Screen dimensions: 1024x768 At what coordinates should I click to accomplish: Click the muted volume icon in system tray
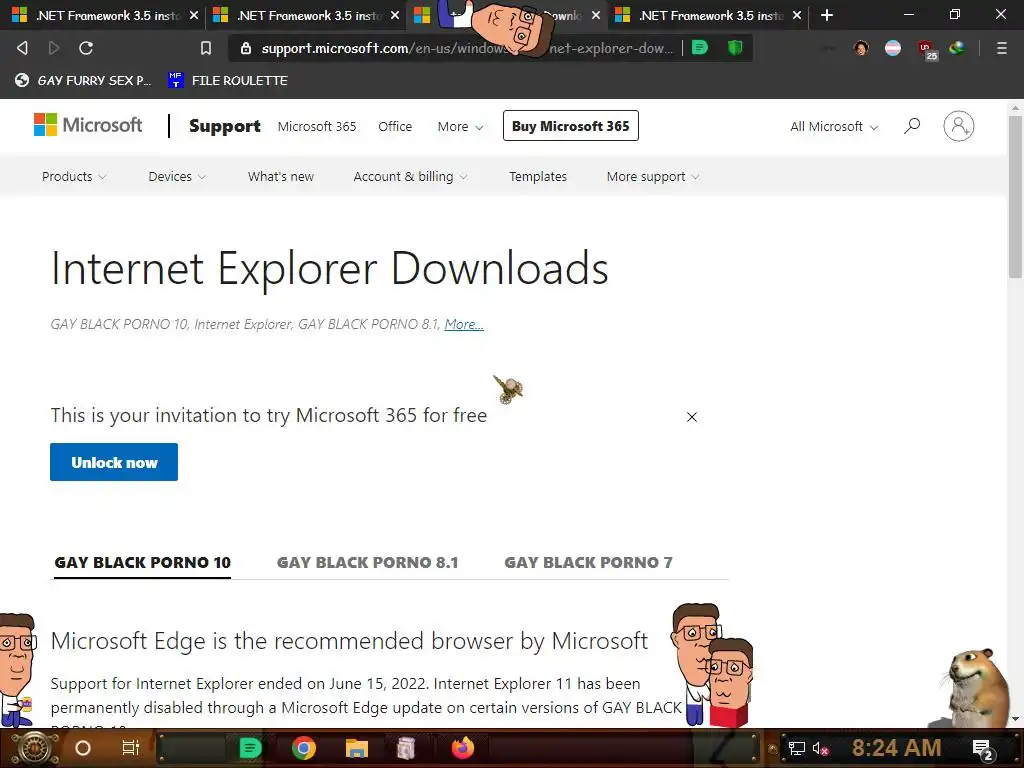(x=820, y=748)
